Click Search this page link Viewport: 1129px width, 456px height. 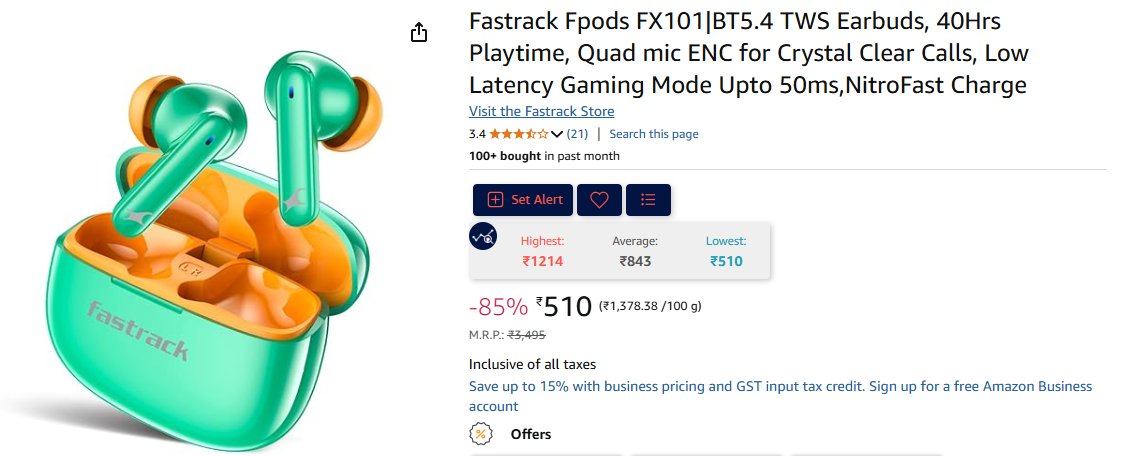coord(654,134)
